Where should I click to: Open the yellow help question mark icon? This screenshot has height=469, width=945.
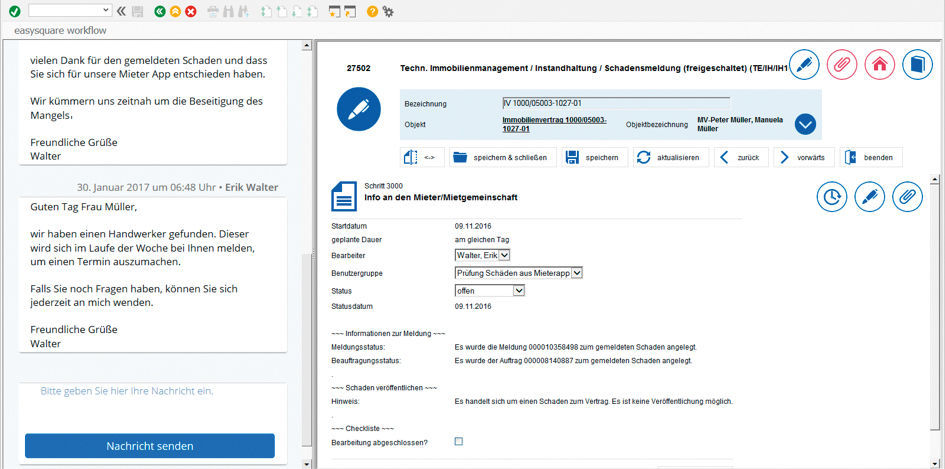click(x=372, y=11)
